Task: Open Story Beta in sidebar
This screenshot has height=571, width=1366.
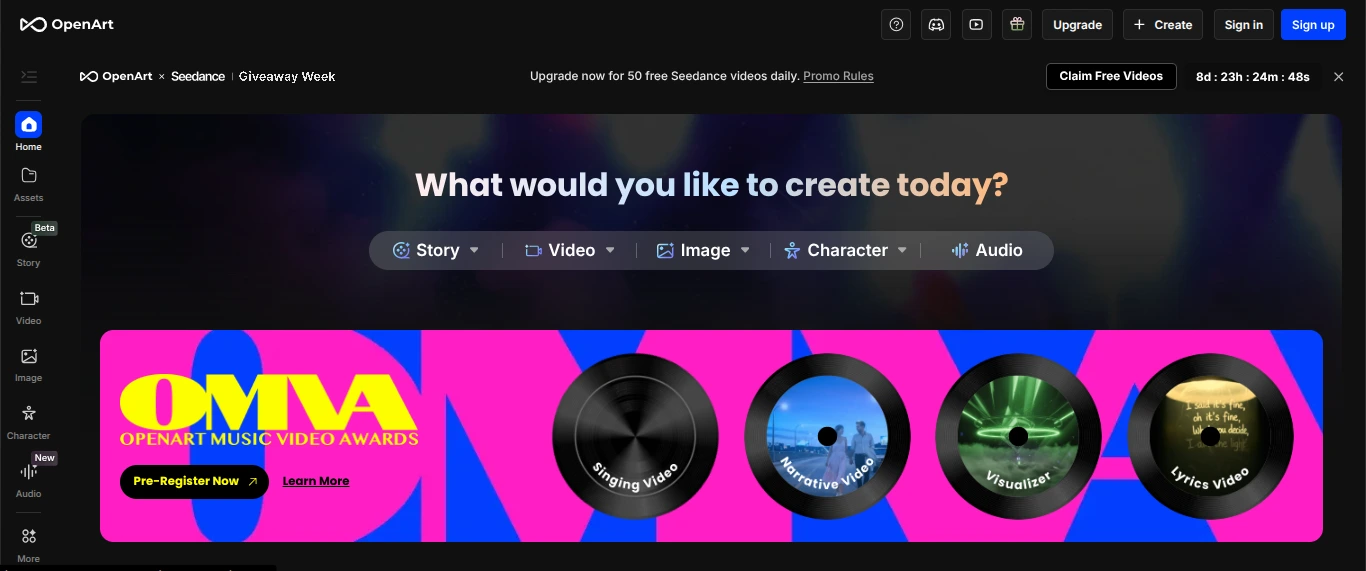Action: (x=28, y=247)
